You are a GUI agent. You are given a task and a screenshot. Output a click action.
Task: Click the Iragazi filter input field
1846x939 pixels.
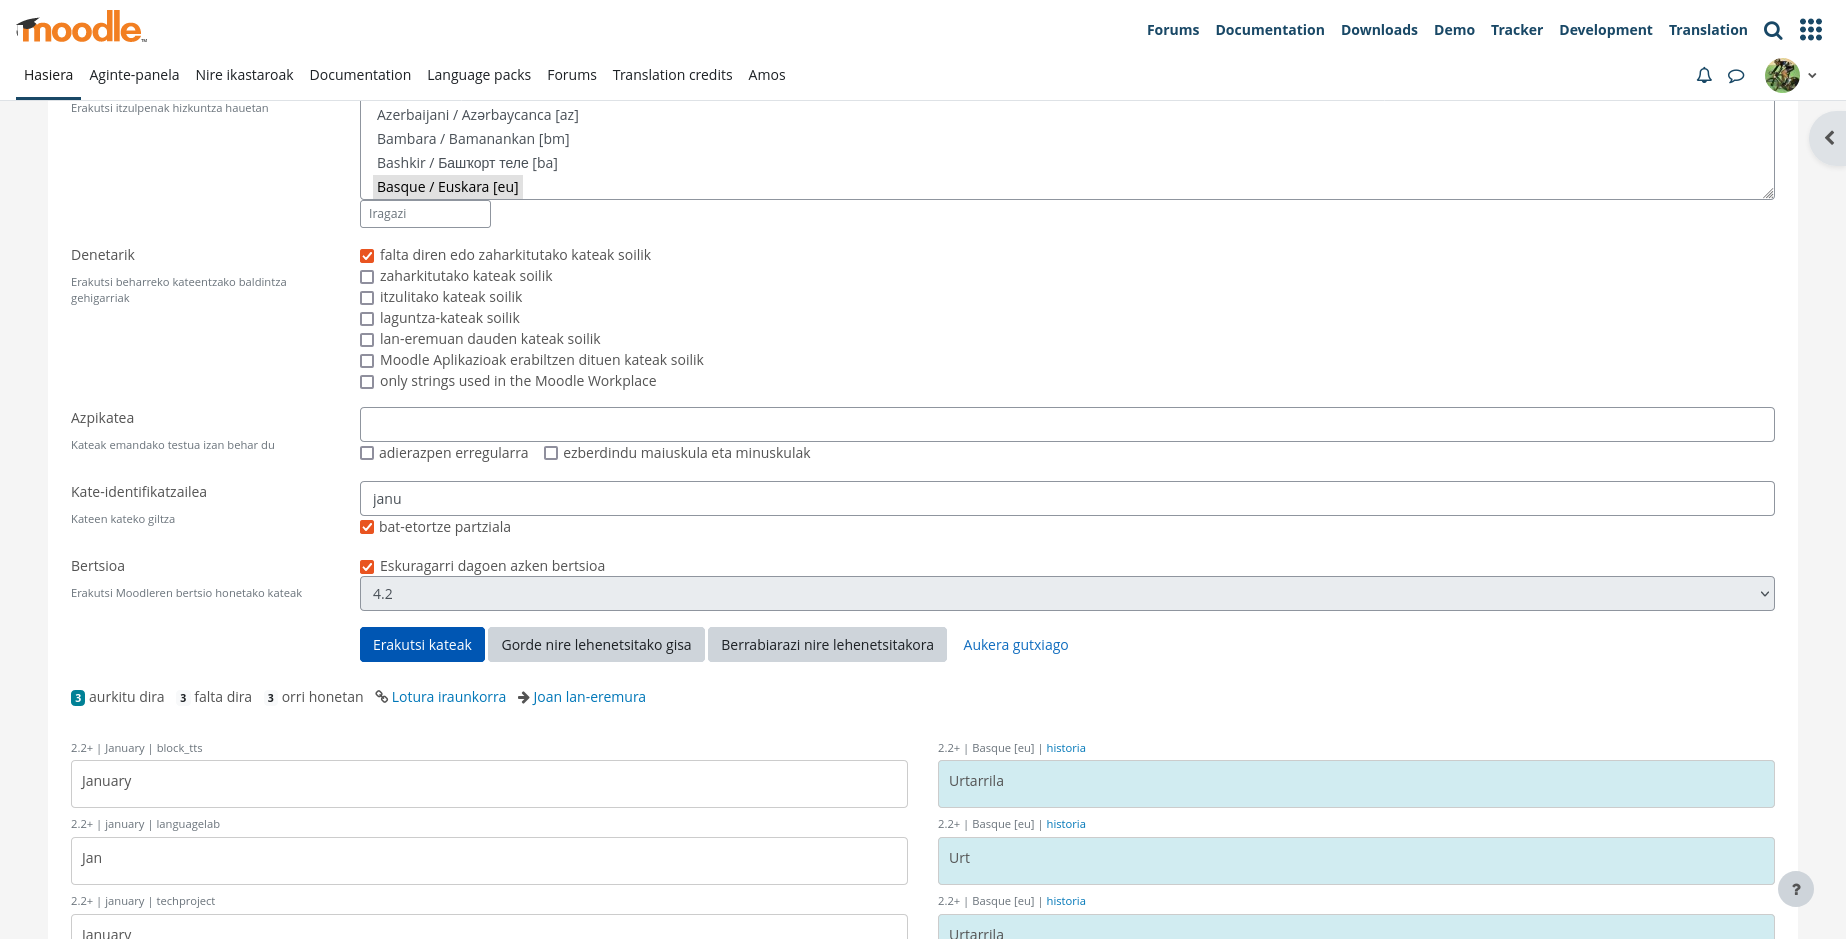tap(425, 214)
